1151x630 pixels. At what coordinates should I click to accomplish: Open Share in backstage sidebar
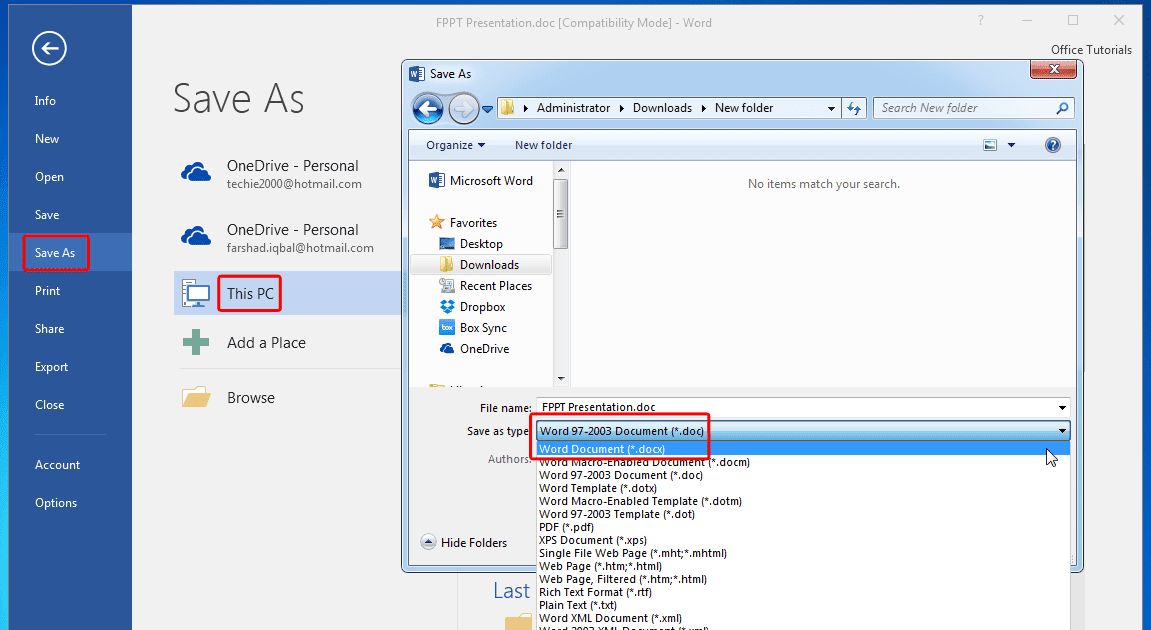point(70,329)
